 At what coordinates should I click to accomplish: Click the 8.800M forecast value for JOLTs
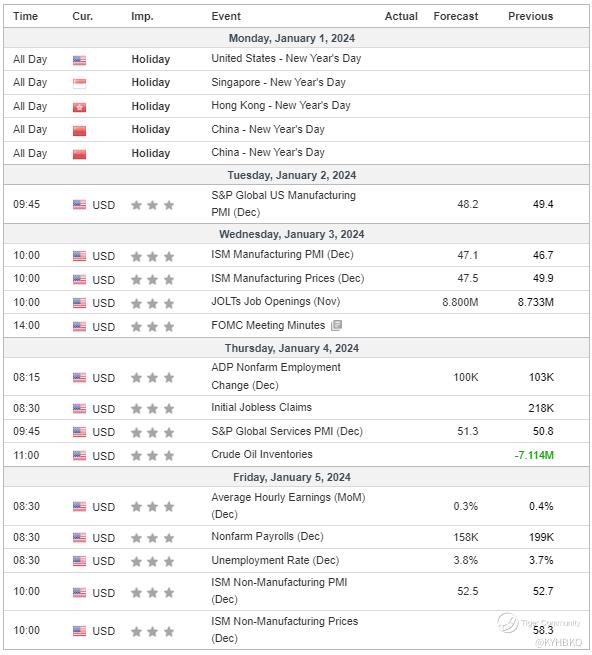point(460,302)
